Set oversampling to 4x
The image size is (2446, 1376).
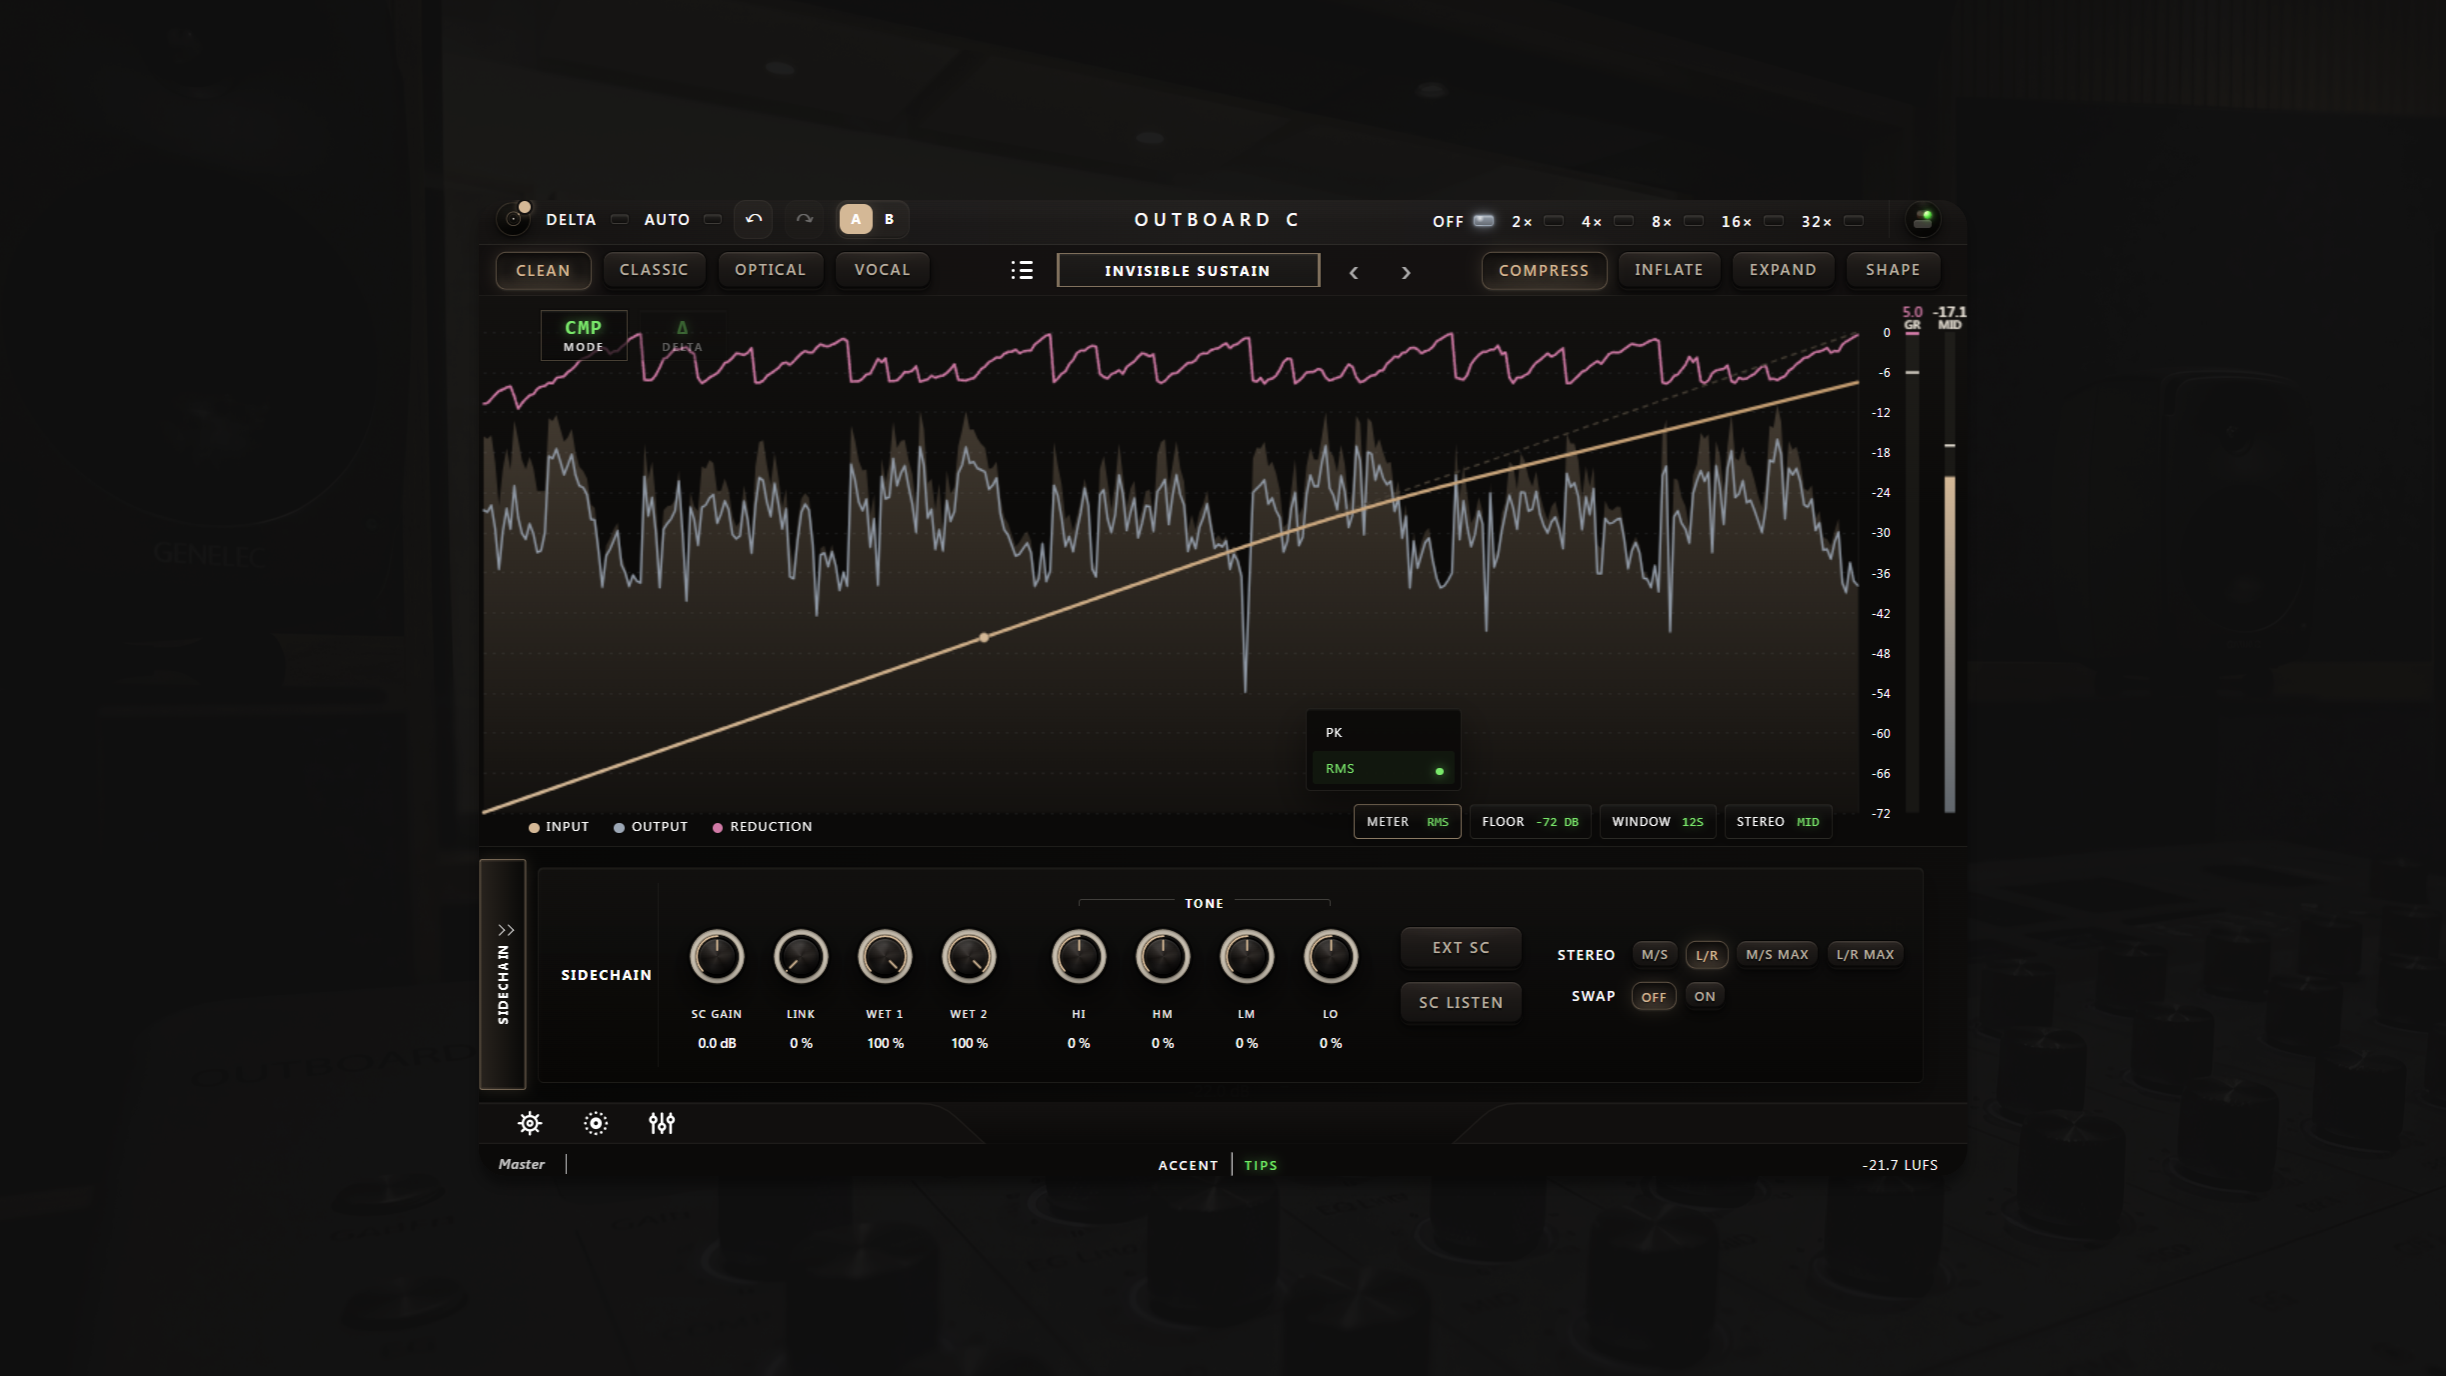point(1624,221)
